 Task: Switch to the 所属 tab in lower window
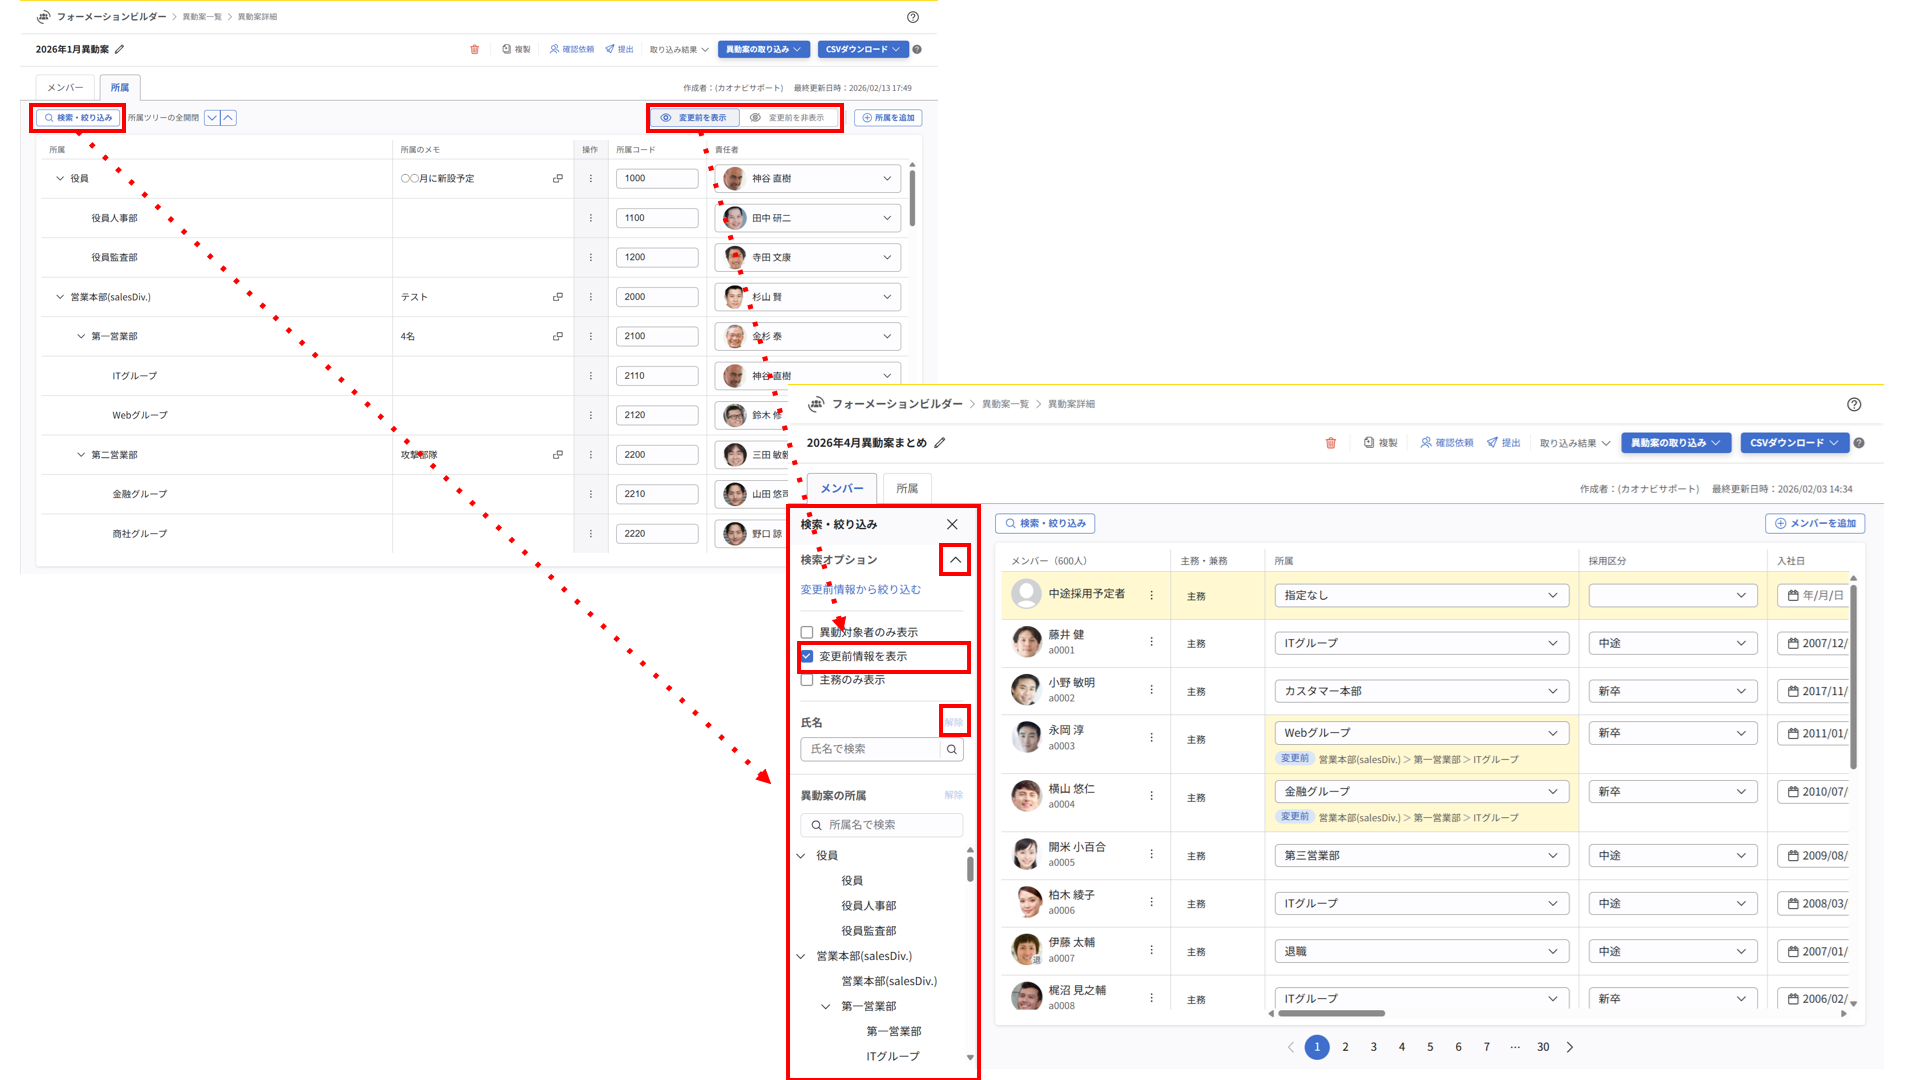[x=907, y=489]
